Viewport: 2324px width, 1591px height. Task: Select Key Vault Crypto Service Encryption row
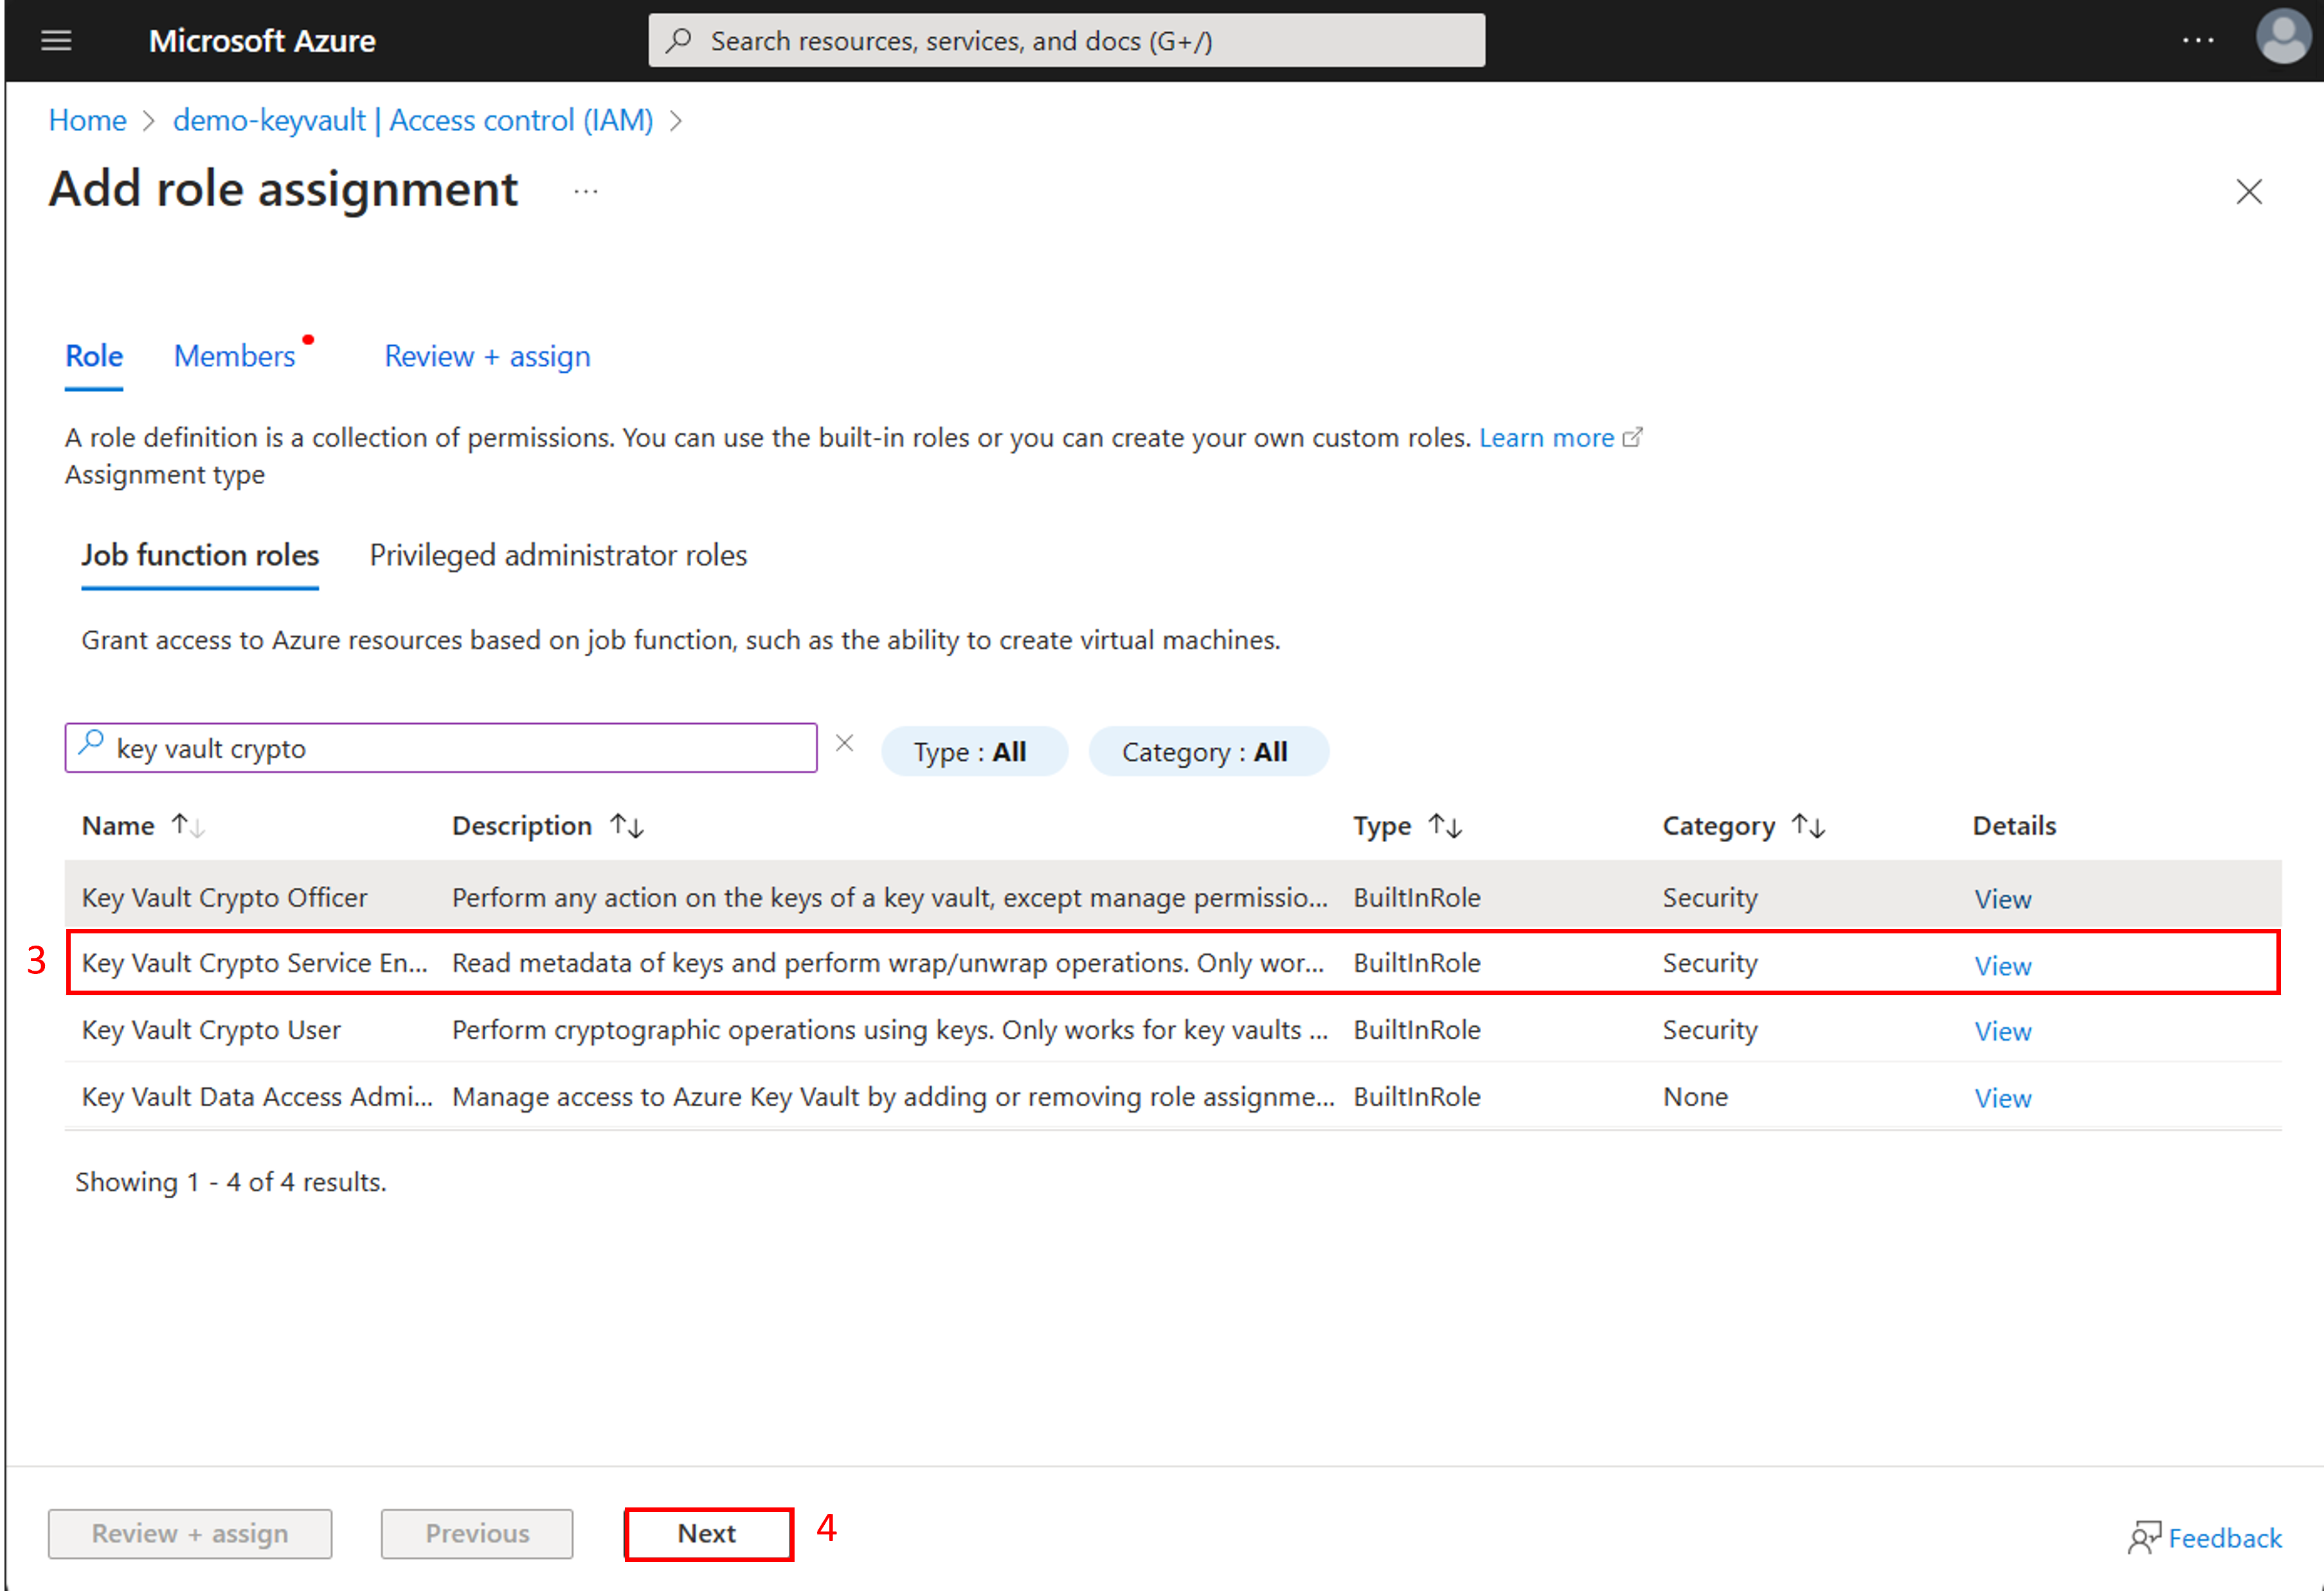click(254, 963)
